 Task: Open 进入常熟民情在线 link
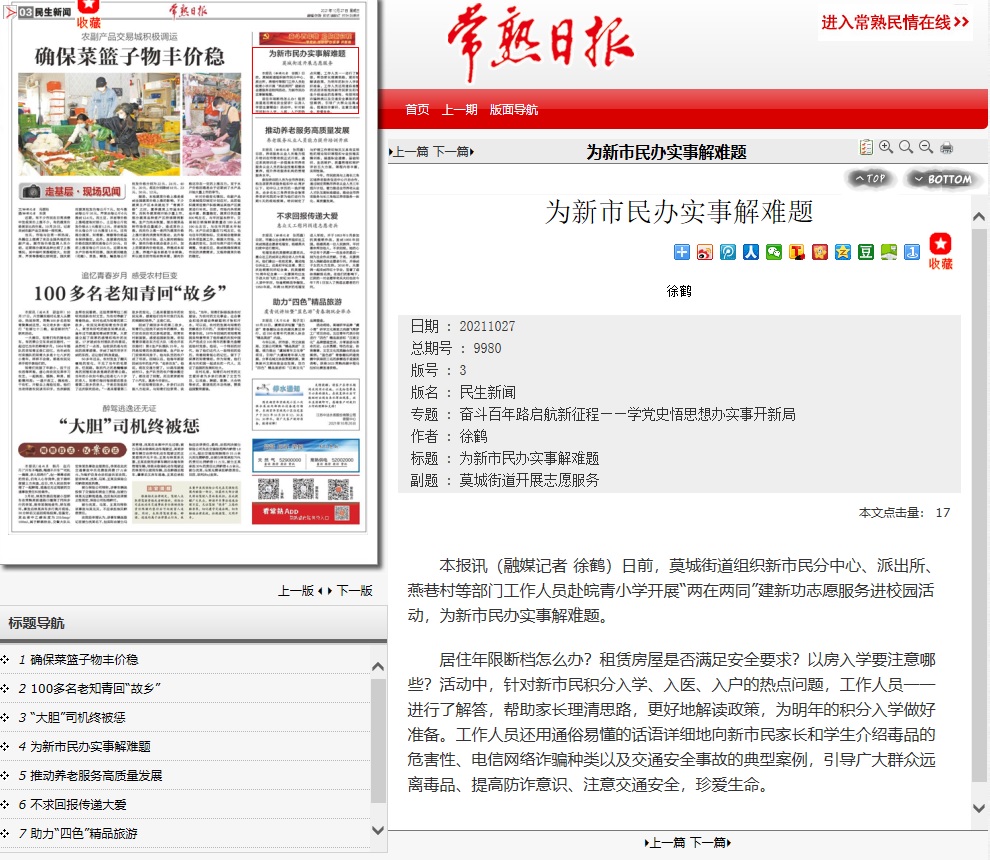[x=895, y=23]
